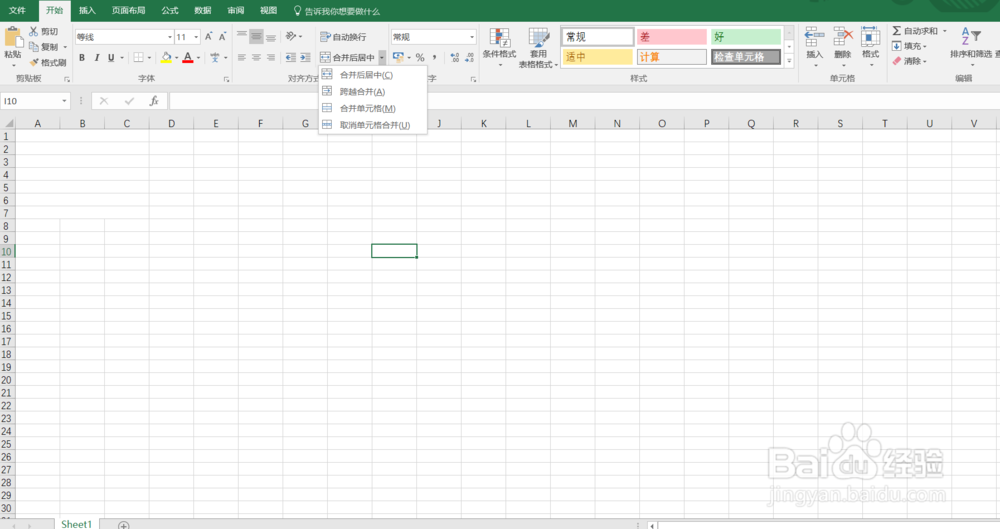Apply comma style number format
This screenshot has height=529, width=1000.
click(434, 57)
